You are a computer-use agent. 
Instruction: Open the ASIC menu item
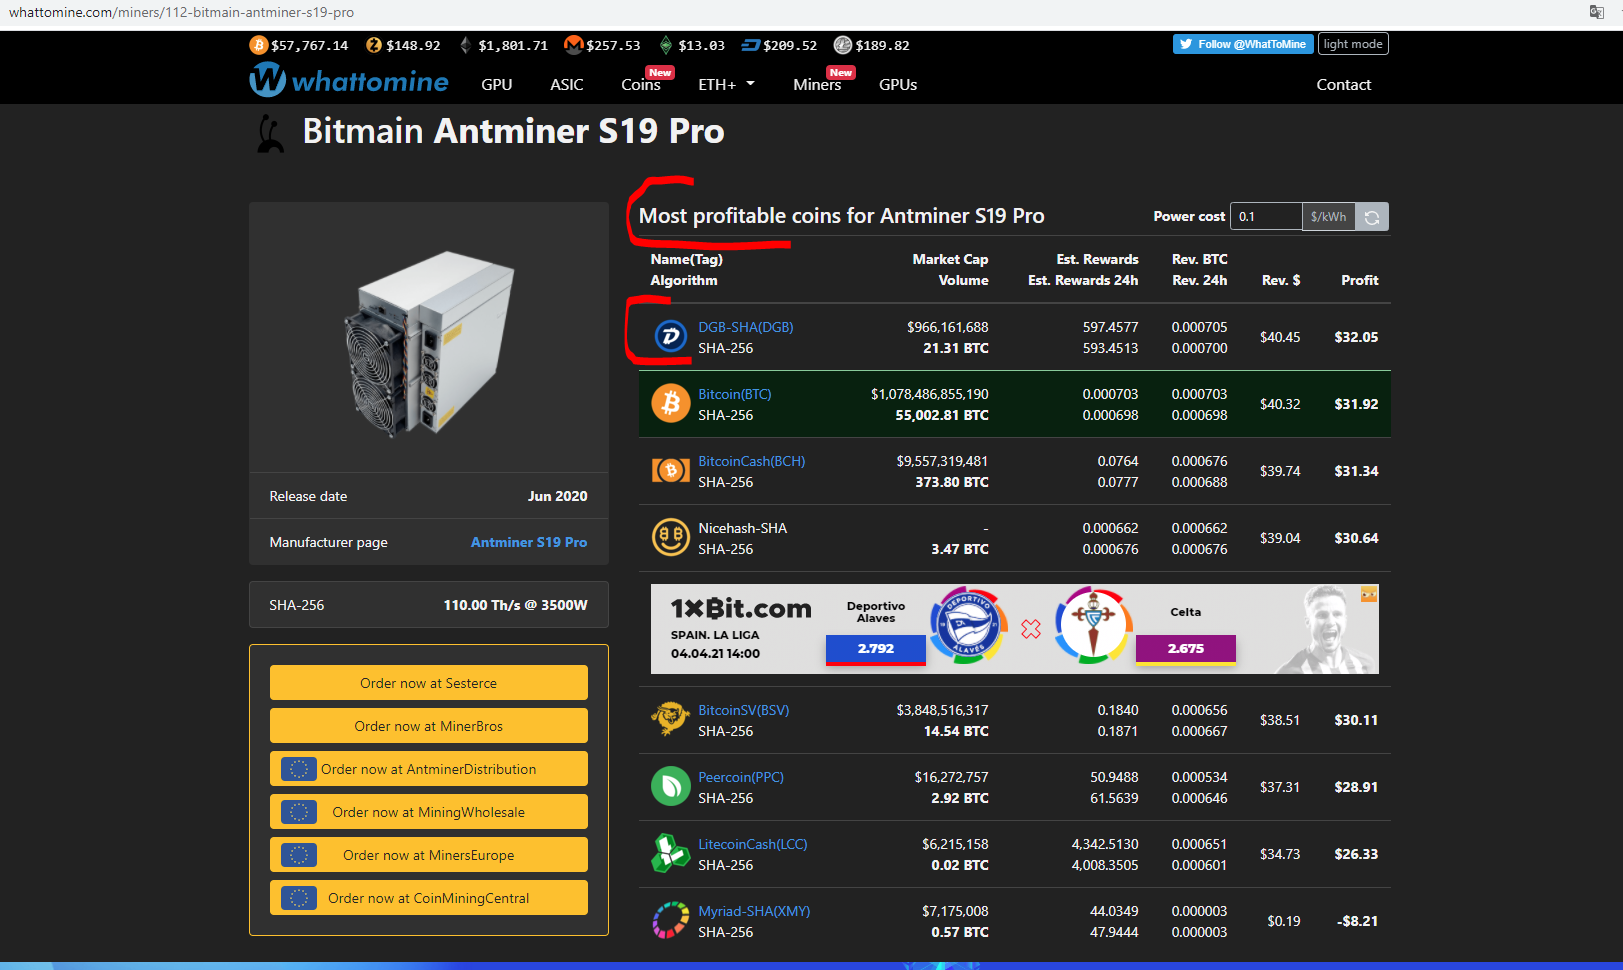tap(566, 85)
